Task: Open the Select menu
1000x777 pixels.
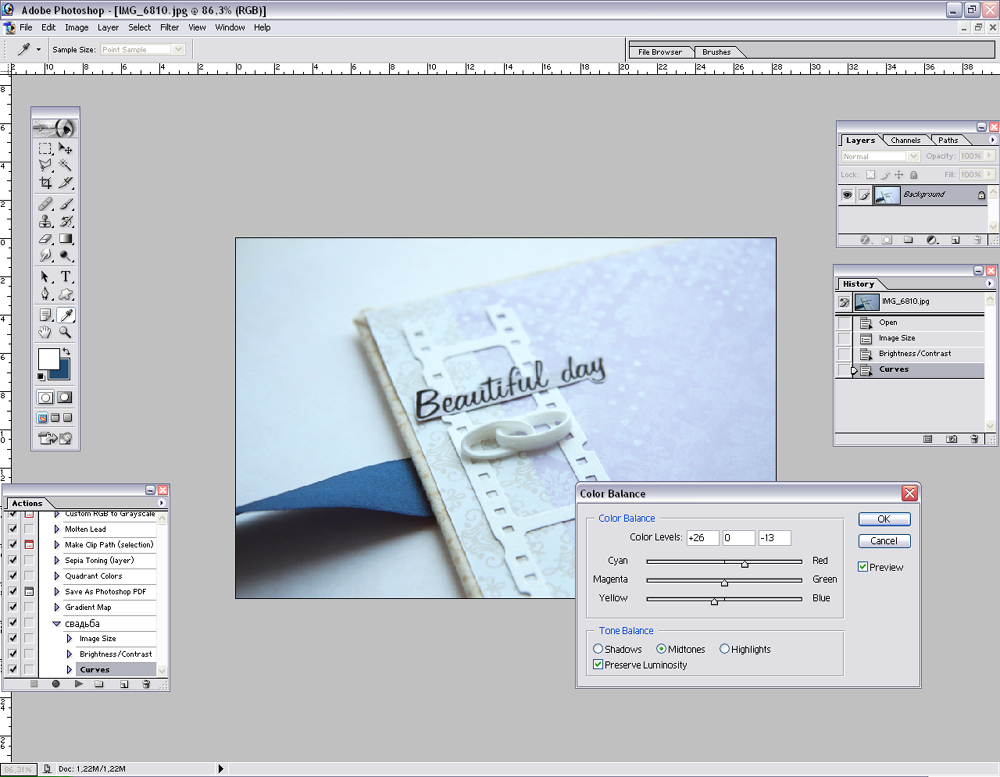Action: coord(139,27)
